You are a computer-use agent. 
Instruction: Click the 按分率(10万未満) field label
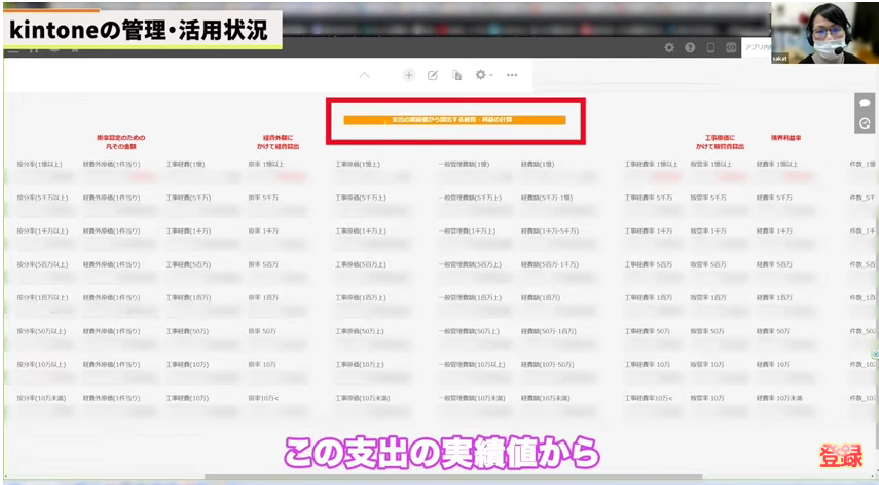41,398
